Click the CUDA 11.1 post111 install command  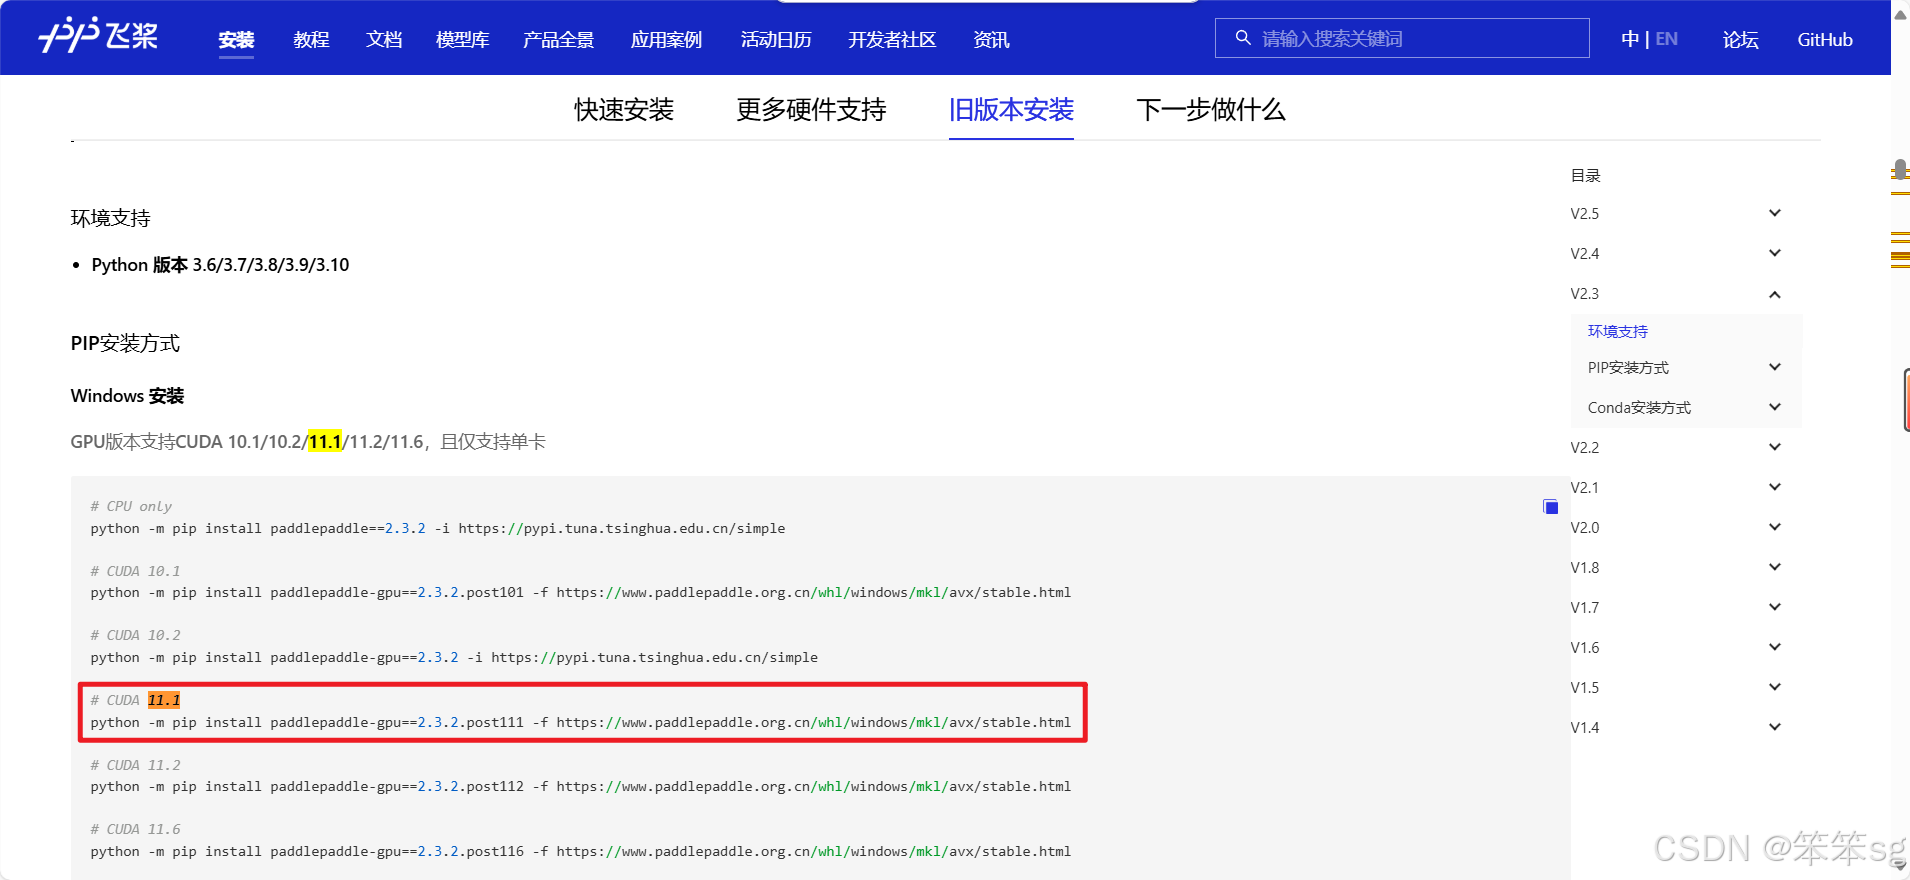tap(580, 722)
